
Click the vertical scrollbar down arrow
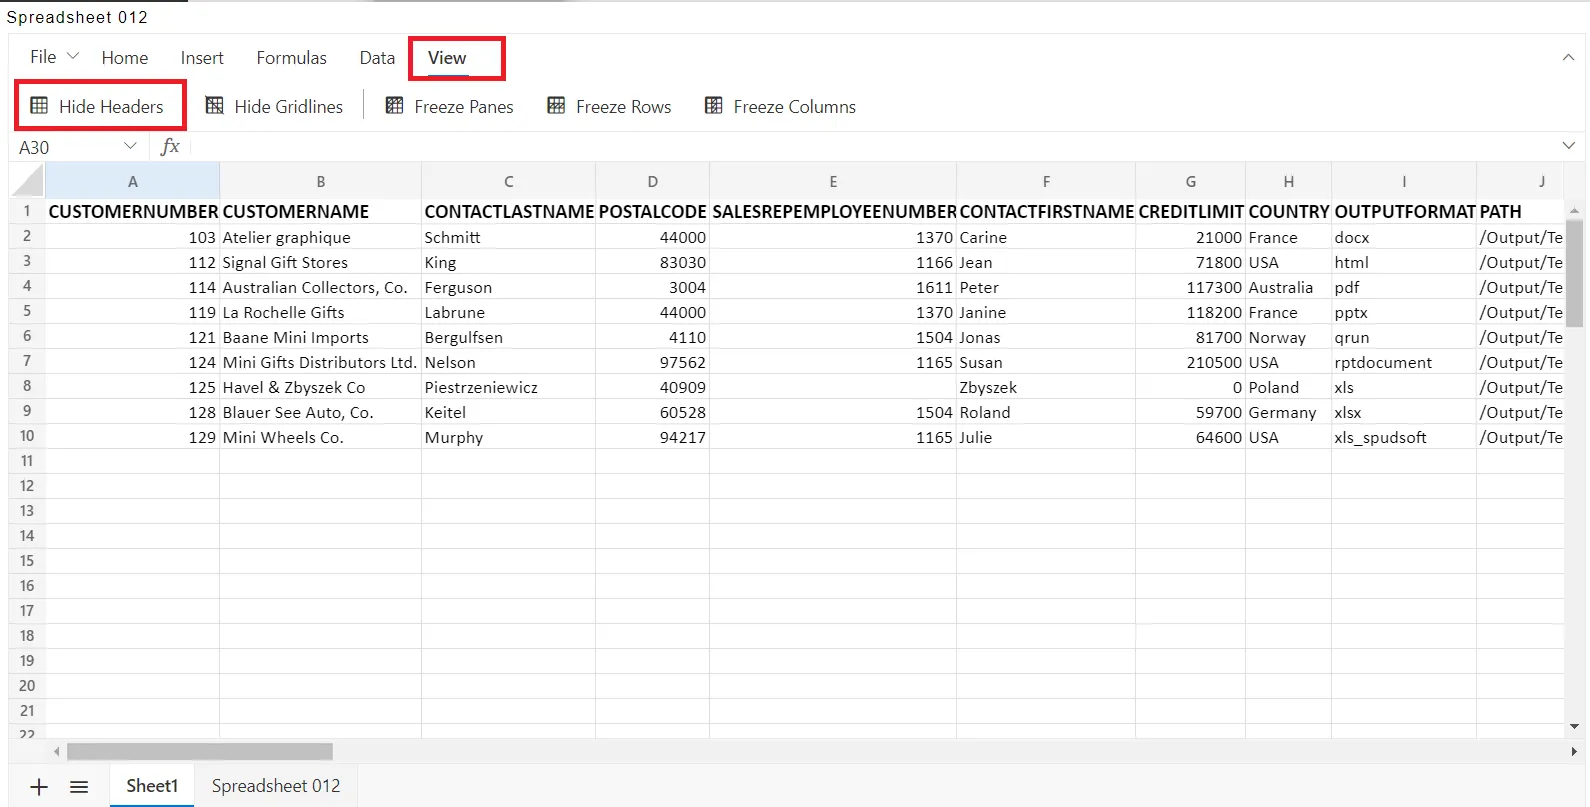click(x=1574, y=727)
